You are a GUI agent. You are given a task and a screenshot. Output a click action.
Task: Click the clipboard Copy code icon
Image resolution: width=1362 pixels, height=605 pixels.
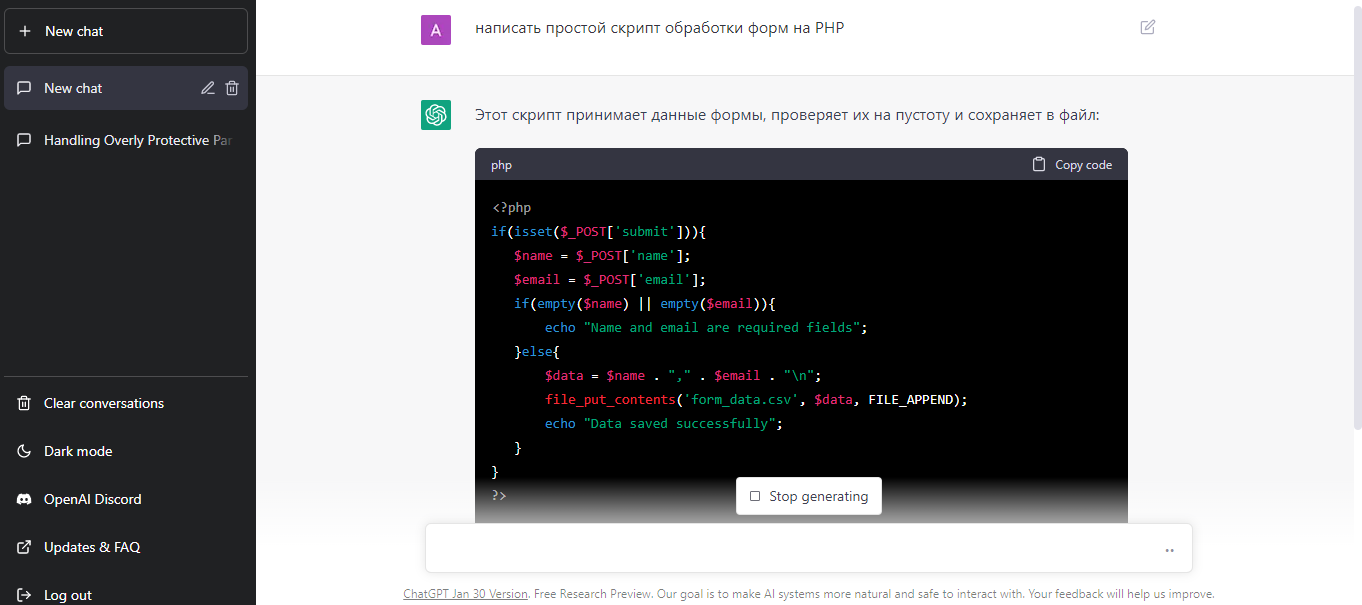1039,164
